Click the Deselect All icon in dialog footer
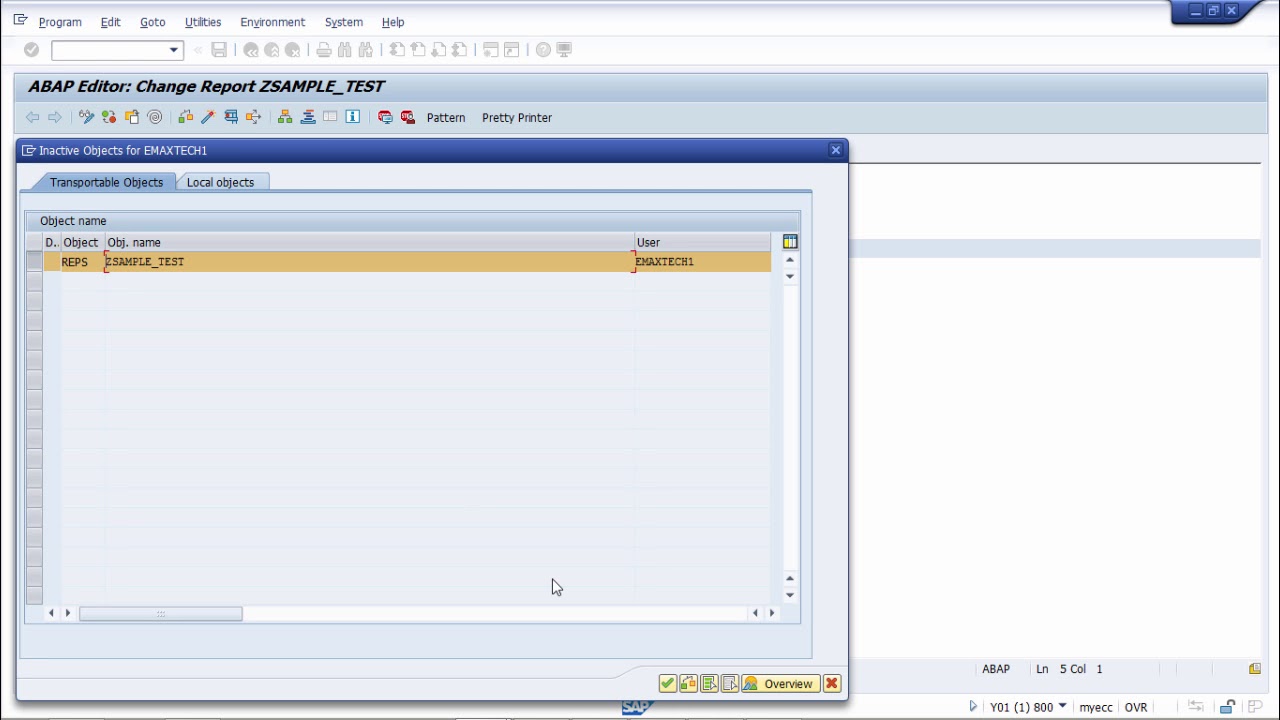1280x720 pixels. point(729,684)
